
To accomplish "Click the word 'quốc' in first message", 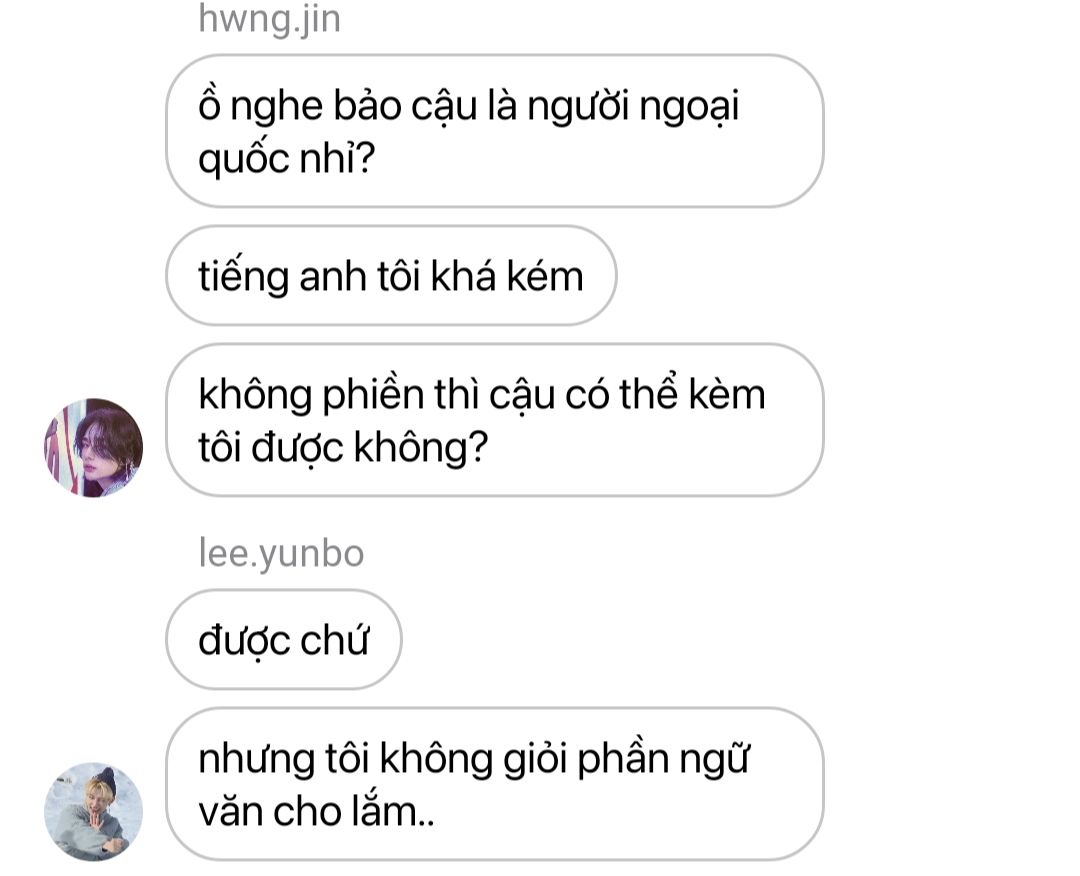I will click(x=243, y=160).
